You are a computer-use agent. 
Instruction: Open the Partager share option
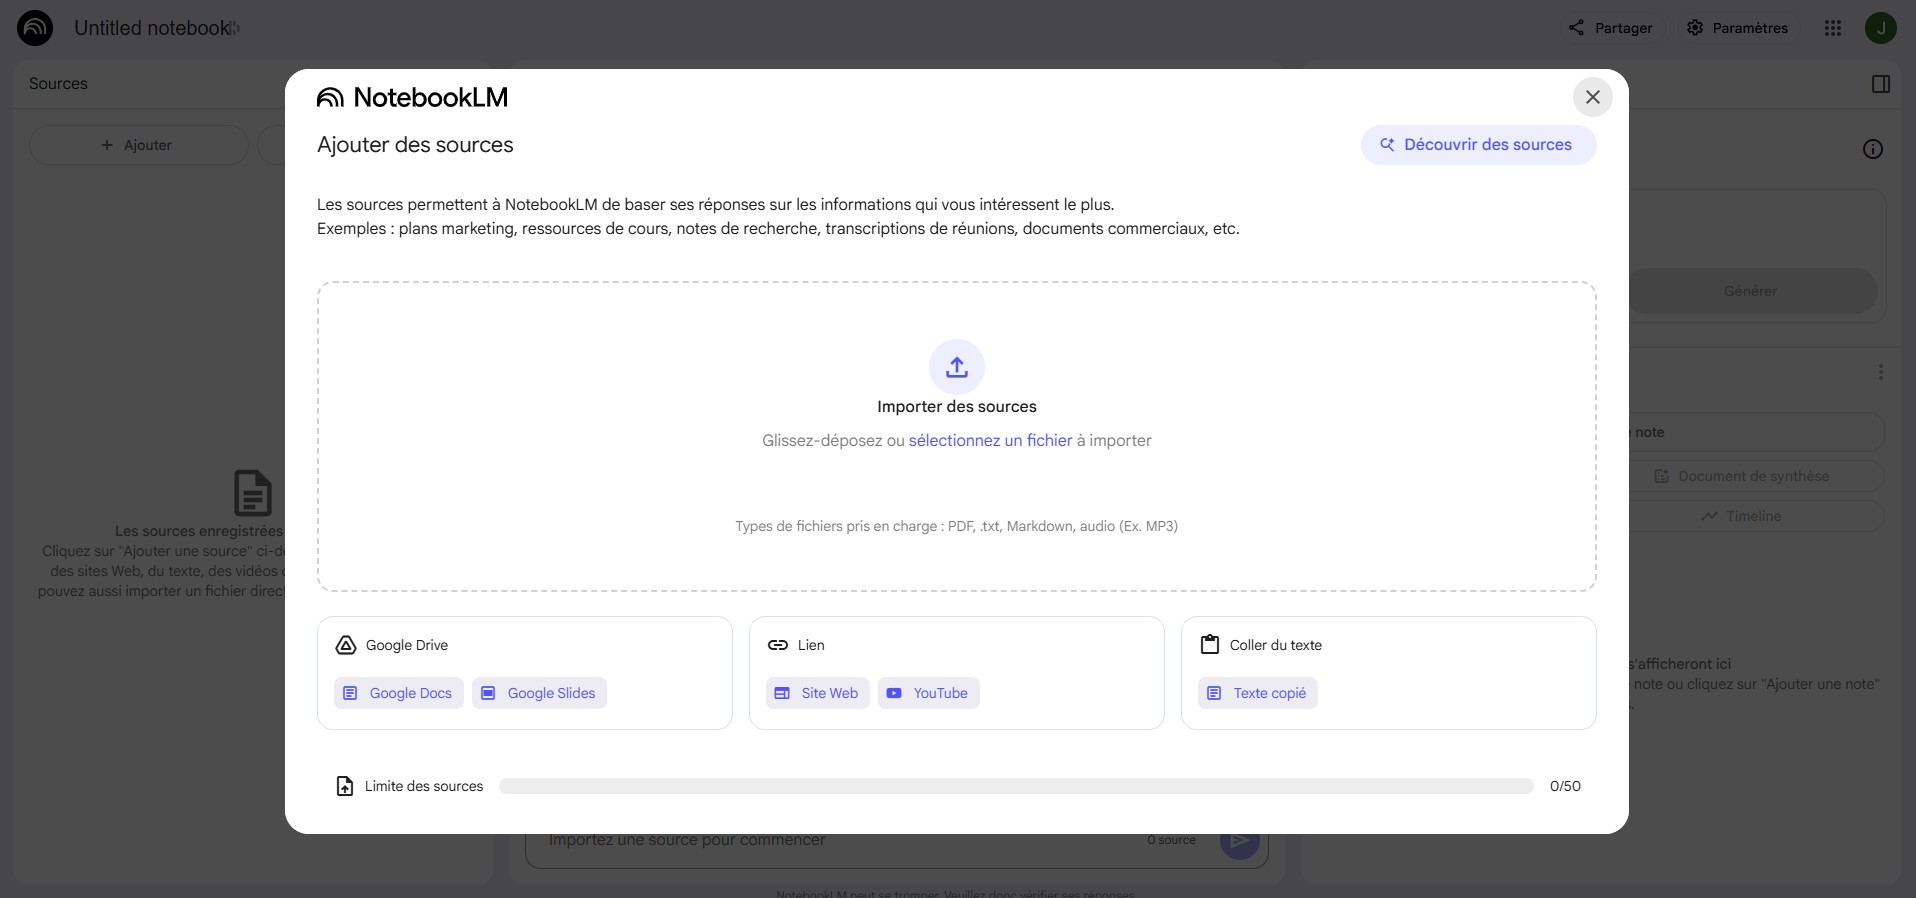point(1610,28)
